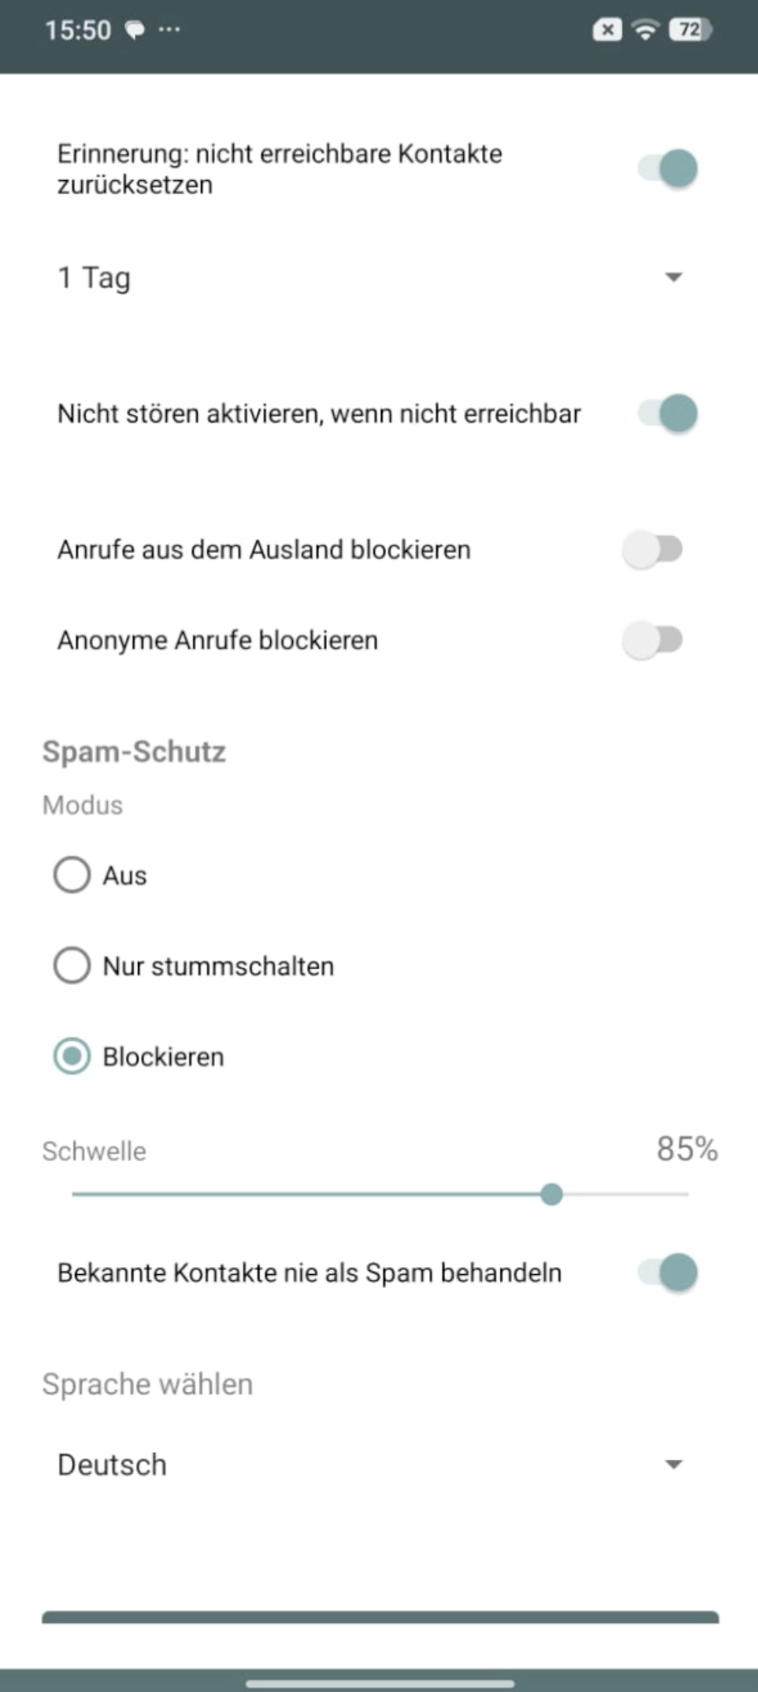Tap the three-dots status bar icon
The height and width of the screenshot is (1692, 758).
click(170, 29)
